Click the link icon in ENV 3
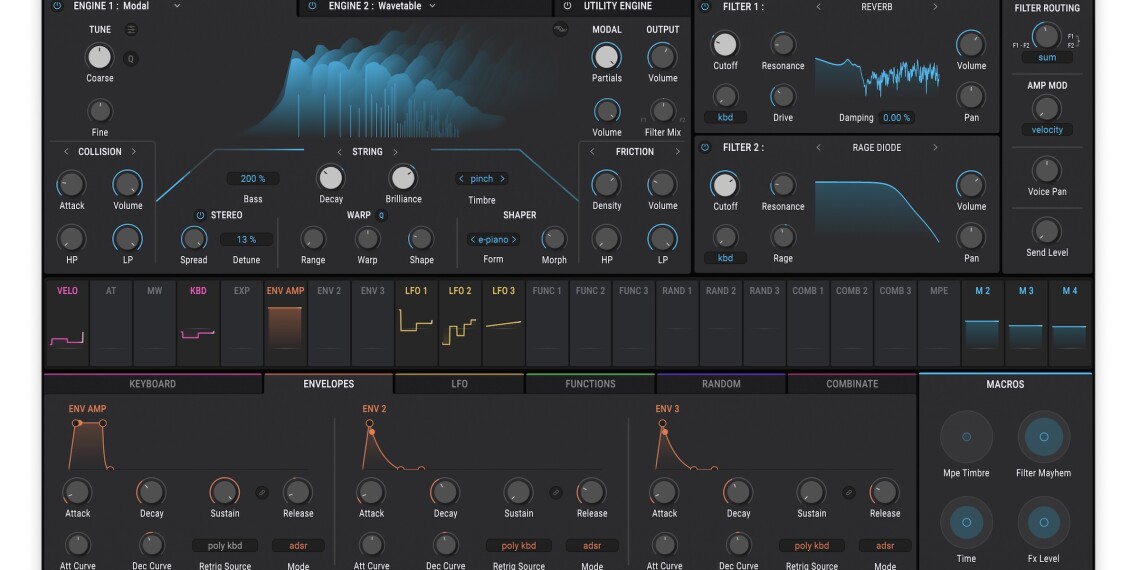The height and width of the screenshot is (570, 1140). [x=849, y=492]
